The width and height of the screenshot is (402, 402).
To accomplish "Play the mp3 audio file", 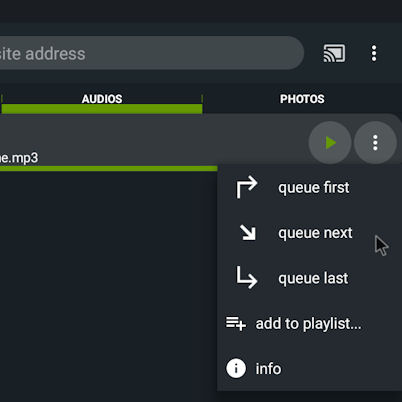I will pos(330,143).
